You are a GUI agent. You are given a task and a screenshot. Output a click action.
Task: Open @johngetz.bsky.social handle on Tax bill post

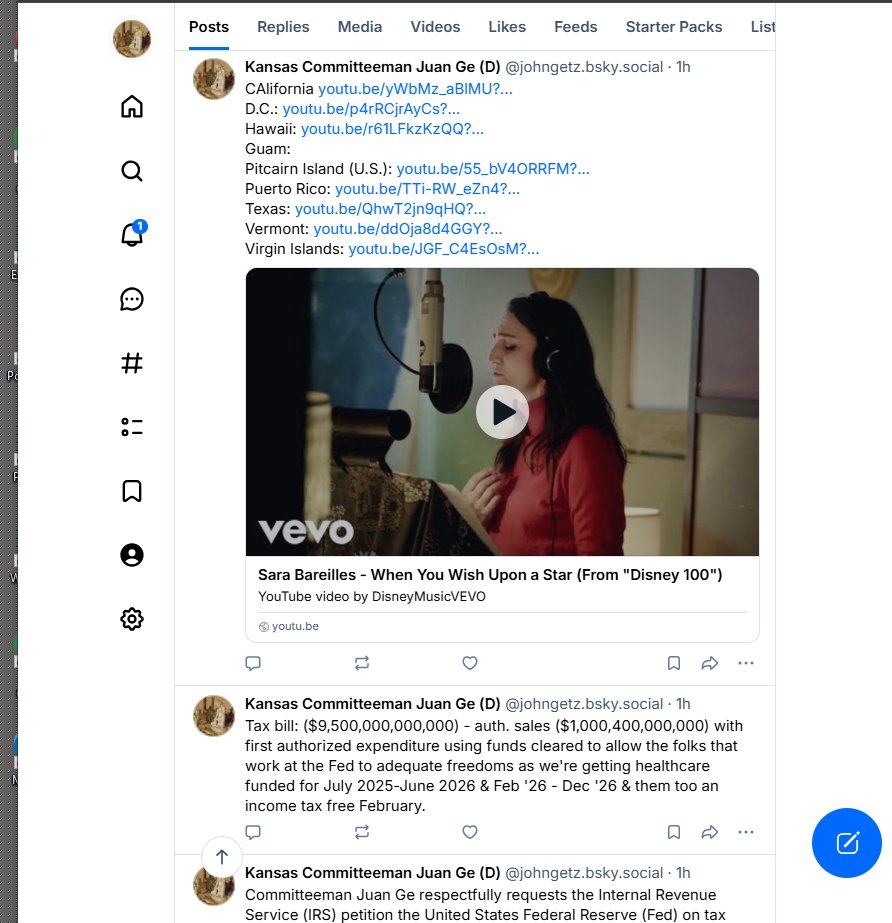pyautogui.click(x=584, y=704)
